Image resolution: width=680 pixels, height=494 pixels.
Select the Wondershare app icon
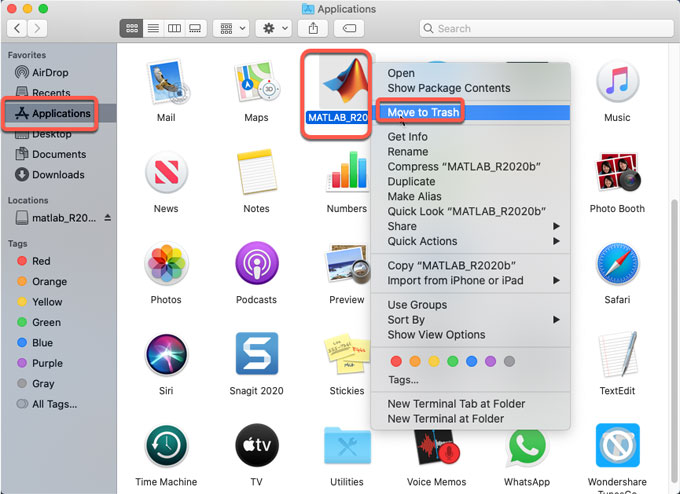pyautogui.click(x=617, y=445)
